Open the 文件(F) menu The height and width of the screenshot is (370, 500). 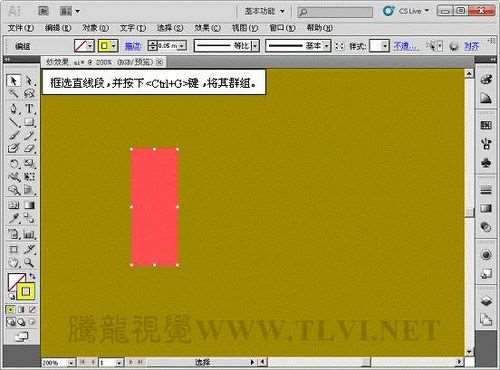pos(21,28)
